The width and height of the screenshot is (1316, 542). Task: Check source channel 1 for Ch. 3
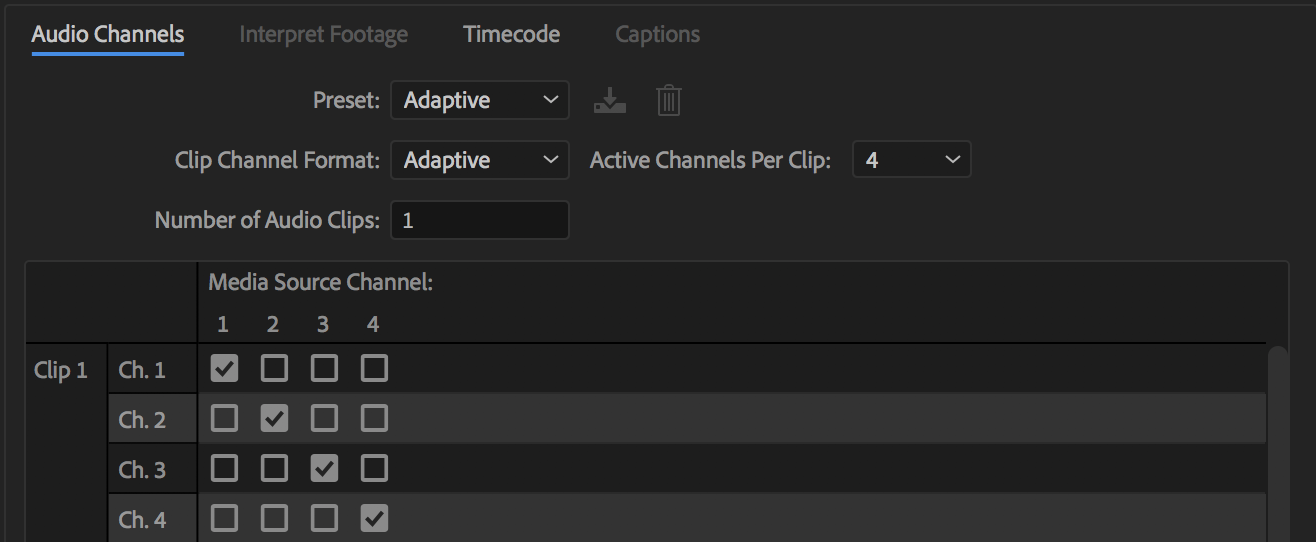tap(225, 469)
